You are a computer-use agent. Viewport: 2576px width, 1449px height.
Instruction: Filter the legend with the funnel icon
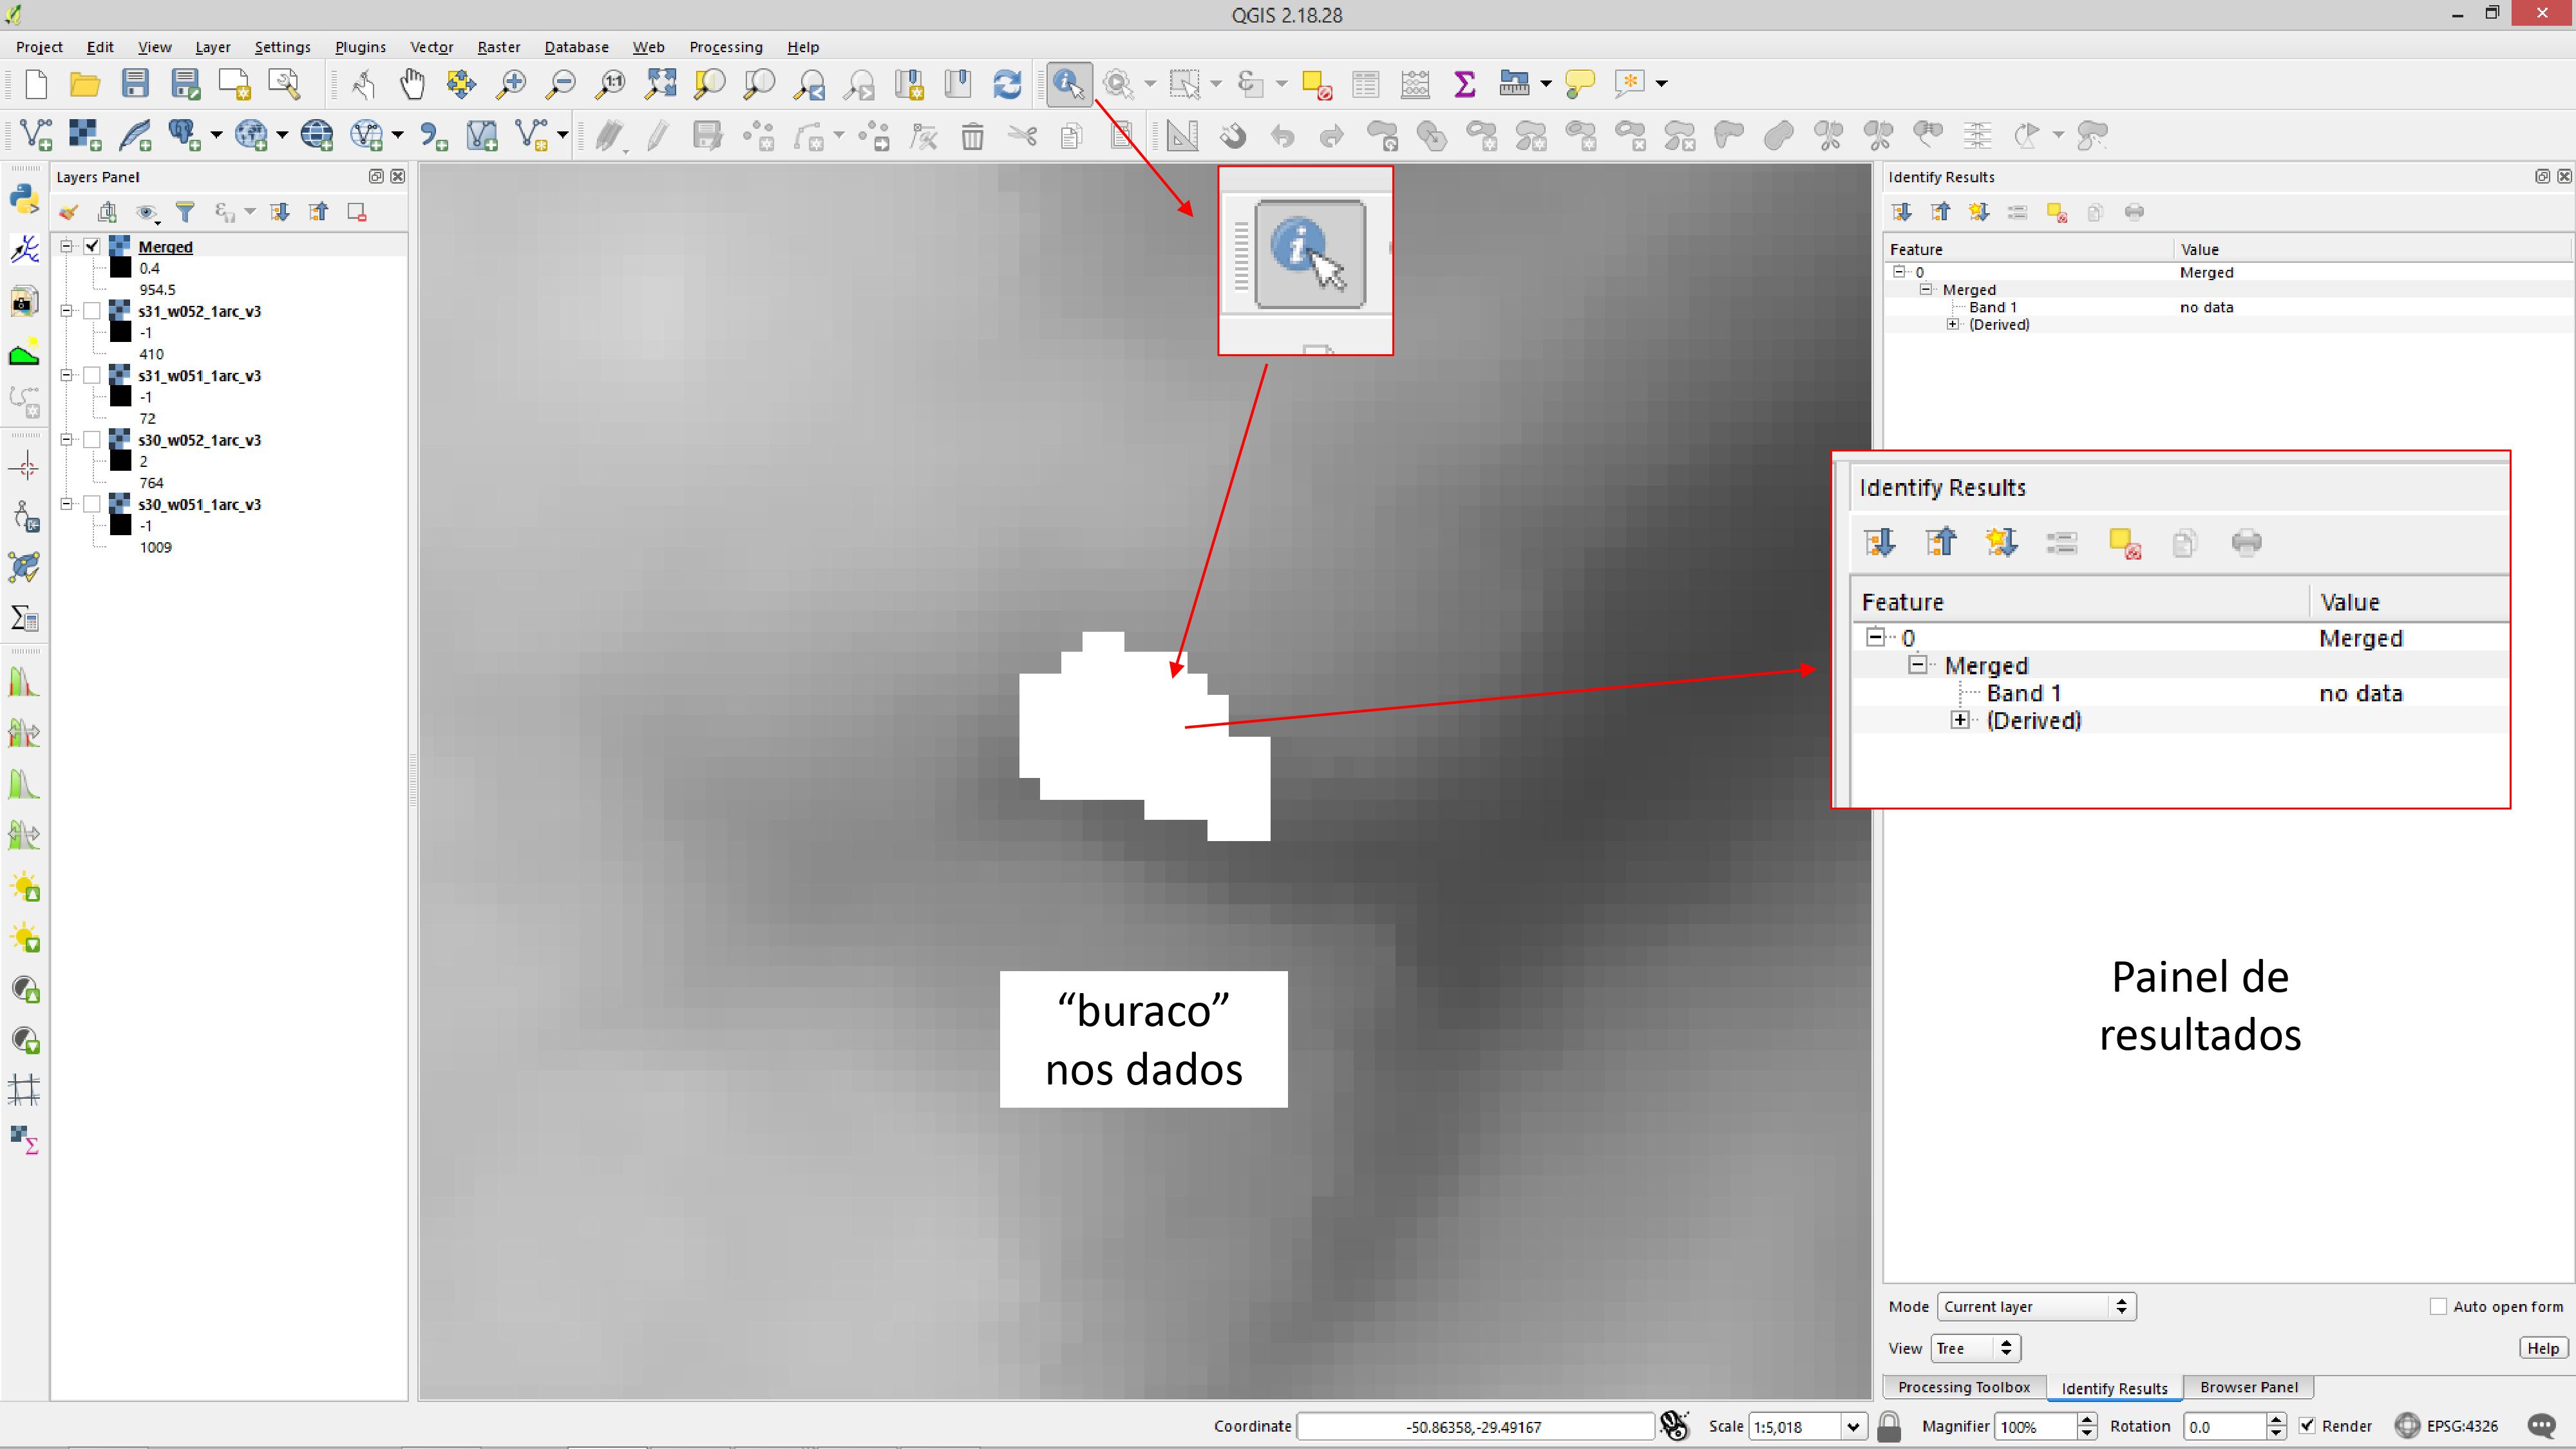pos(185,212)
